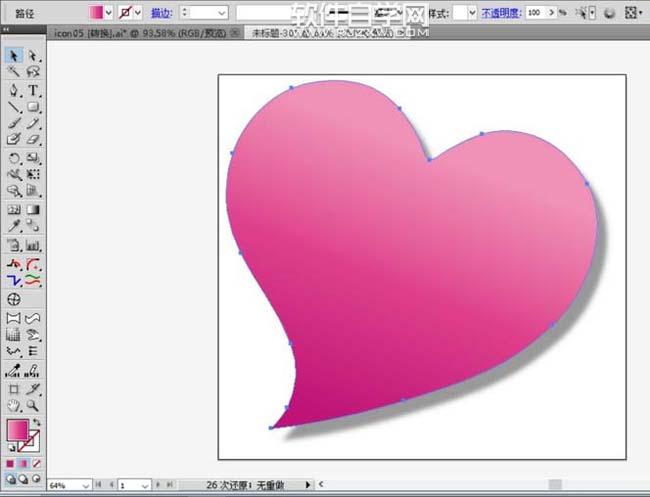
Task: Select the Rotate tool
Action: pyautogui.click(x=14, y=158)
